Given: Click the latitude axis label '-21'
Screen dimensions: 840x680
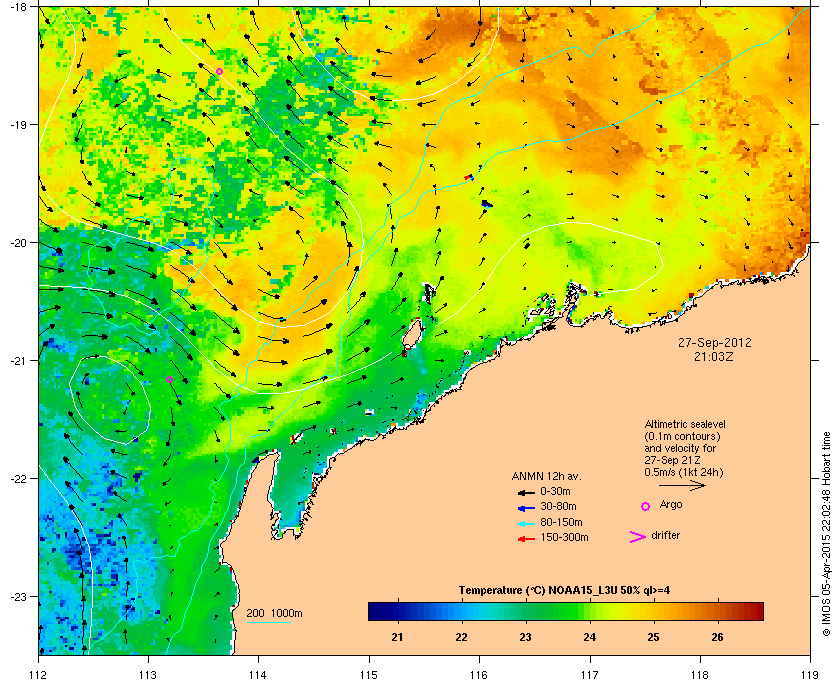Looking at the screenshot, I should point(18,360).
